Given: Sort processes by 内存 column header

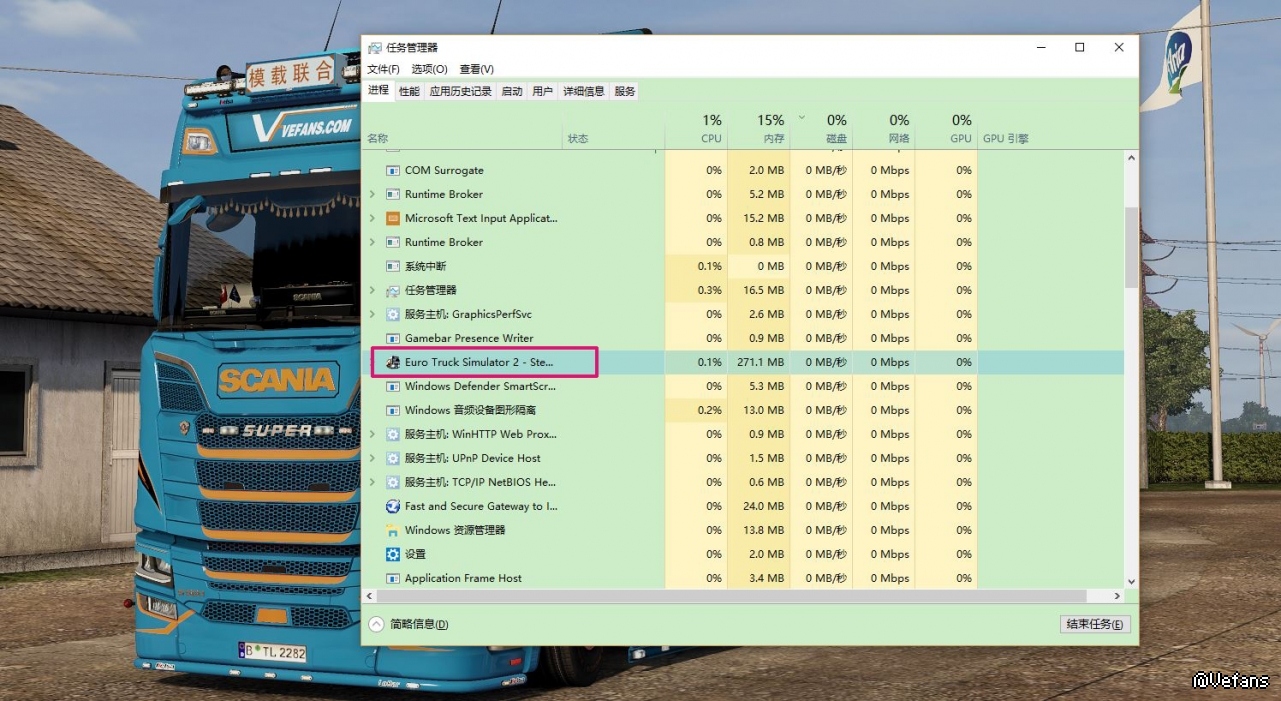Looking at the screenshot, I should point(770,129).
